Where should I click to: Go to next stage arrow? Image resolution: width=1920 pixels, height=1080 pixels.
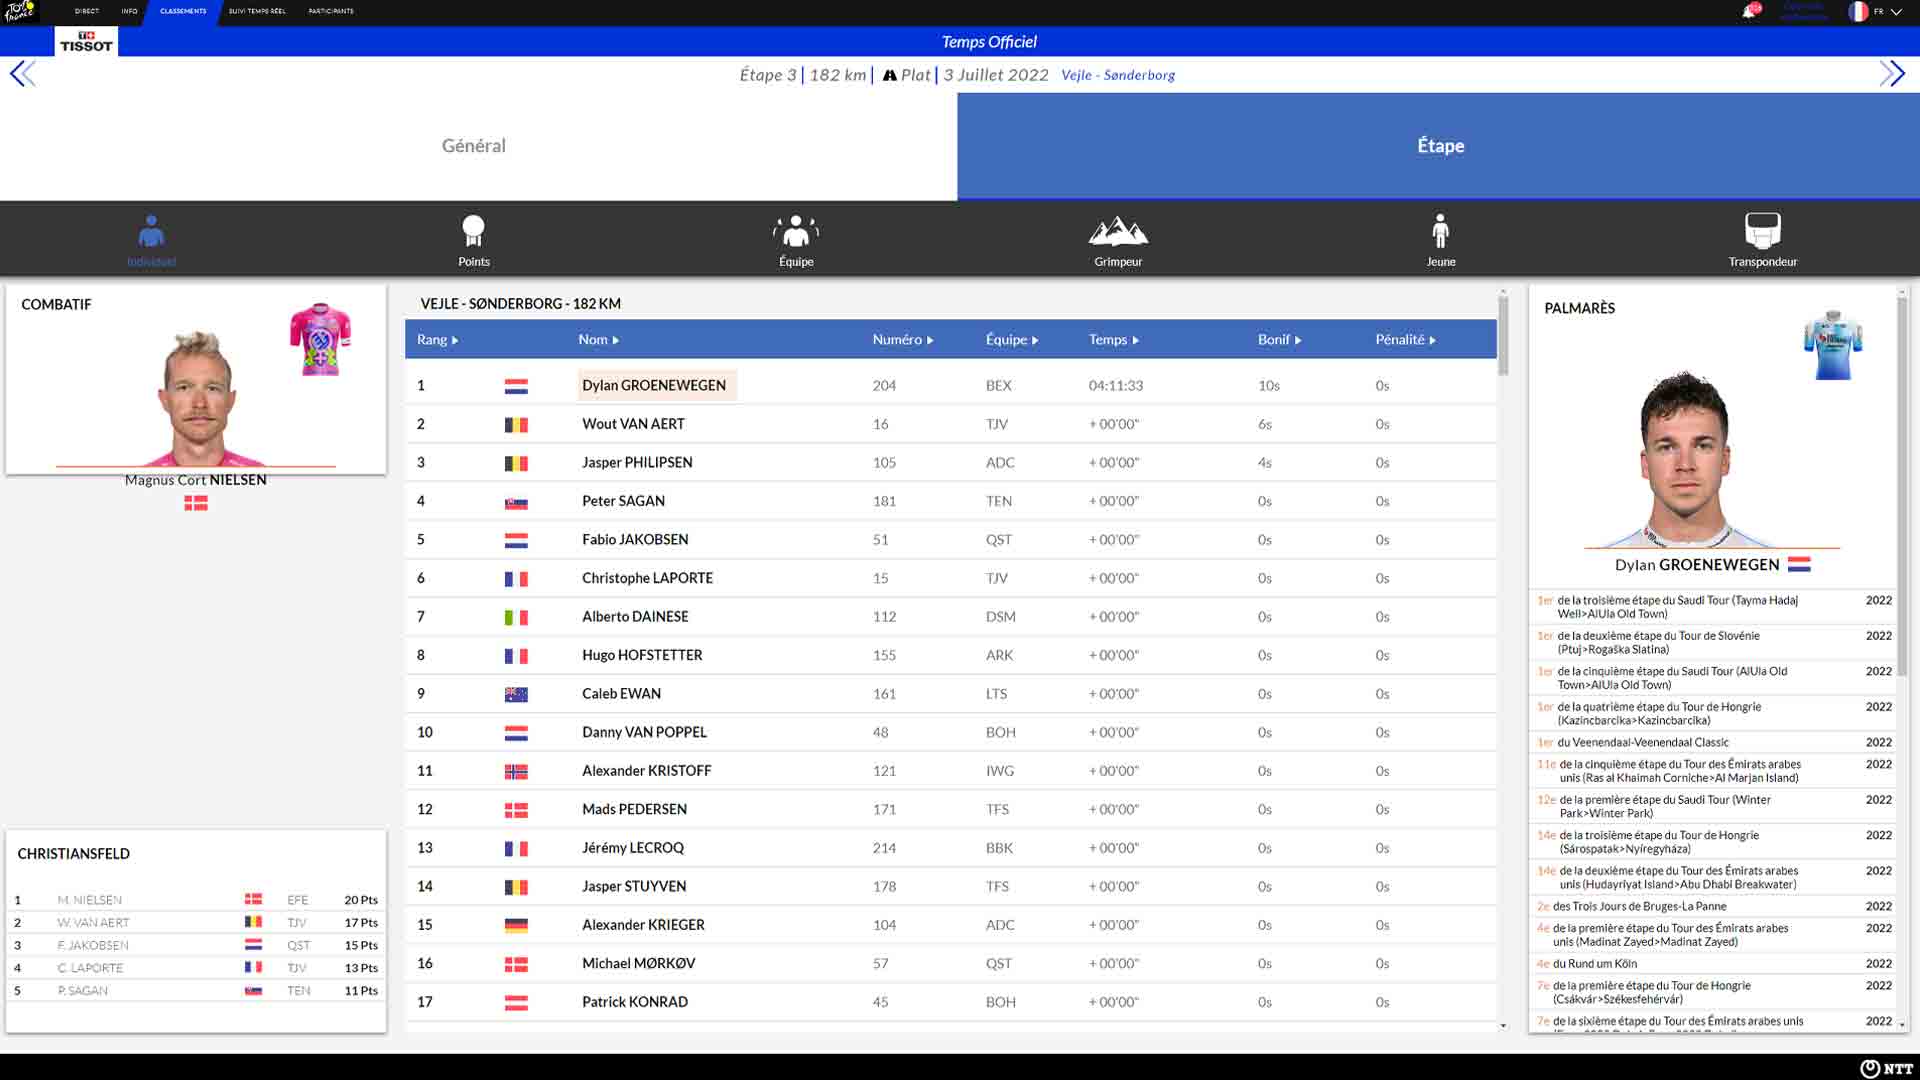(1891, 74)
